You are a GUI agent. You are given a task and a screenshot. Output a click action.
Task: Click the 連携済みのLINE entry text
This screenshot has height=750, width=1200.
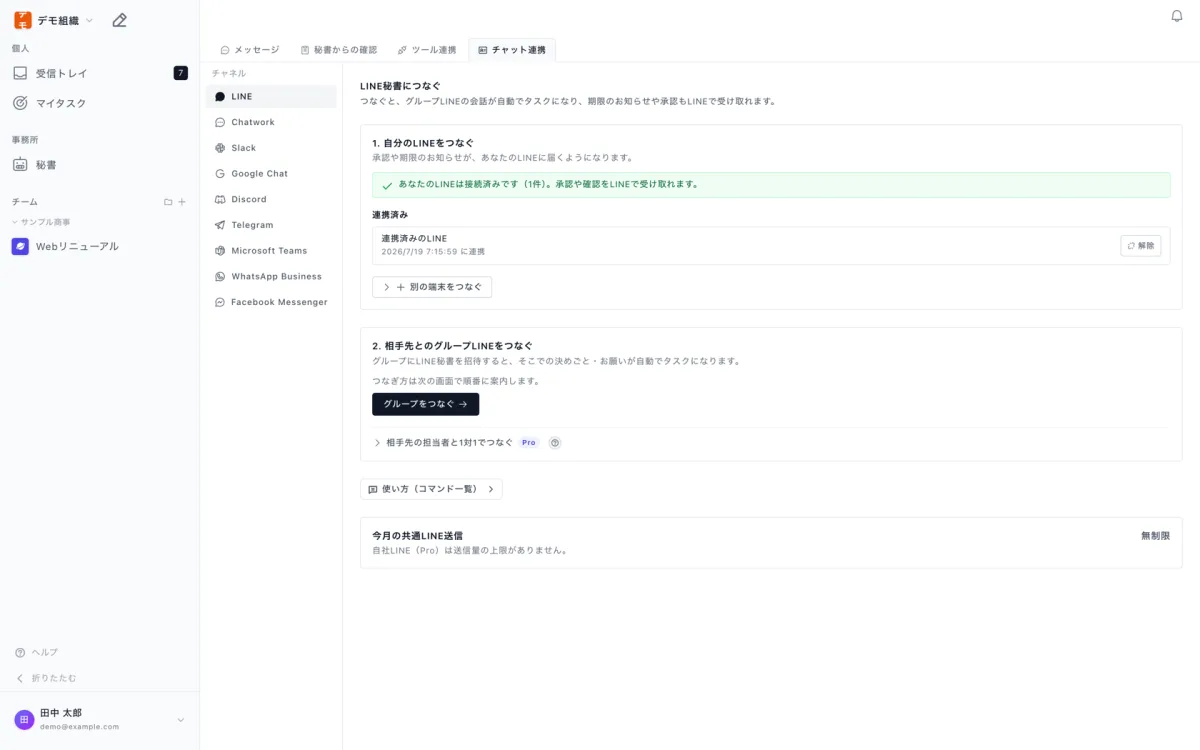click(414, 239)
